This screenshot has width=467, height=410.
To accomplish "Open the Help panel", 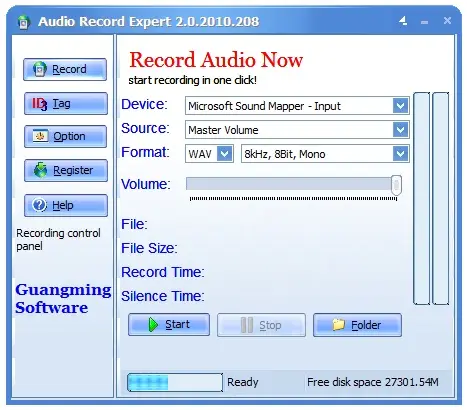I will tap(66, 205).
